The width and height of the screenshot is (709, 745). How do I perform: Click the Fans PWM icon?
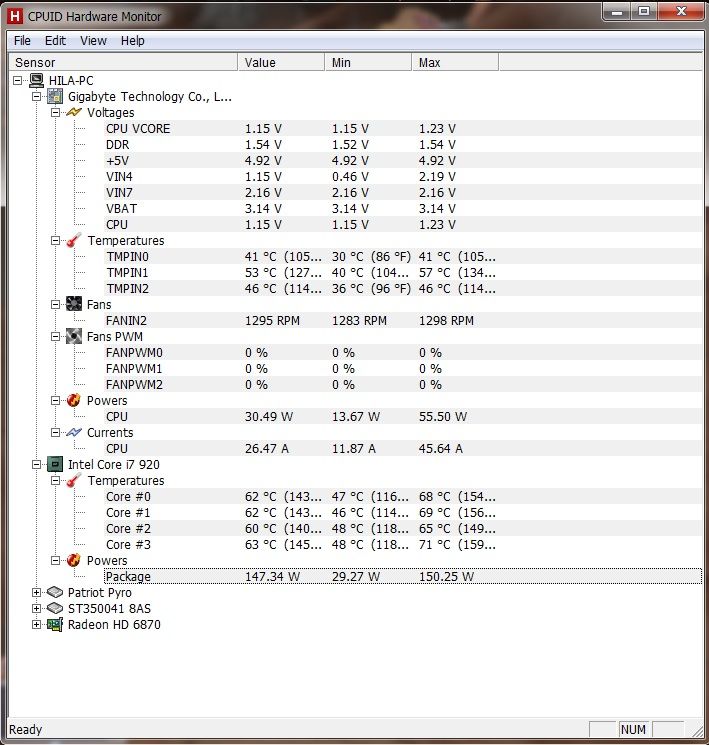click(x=74, y=336)
